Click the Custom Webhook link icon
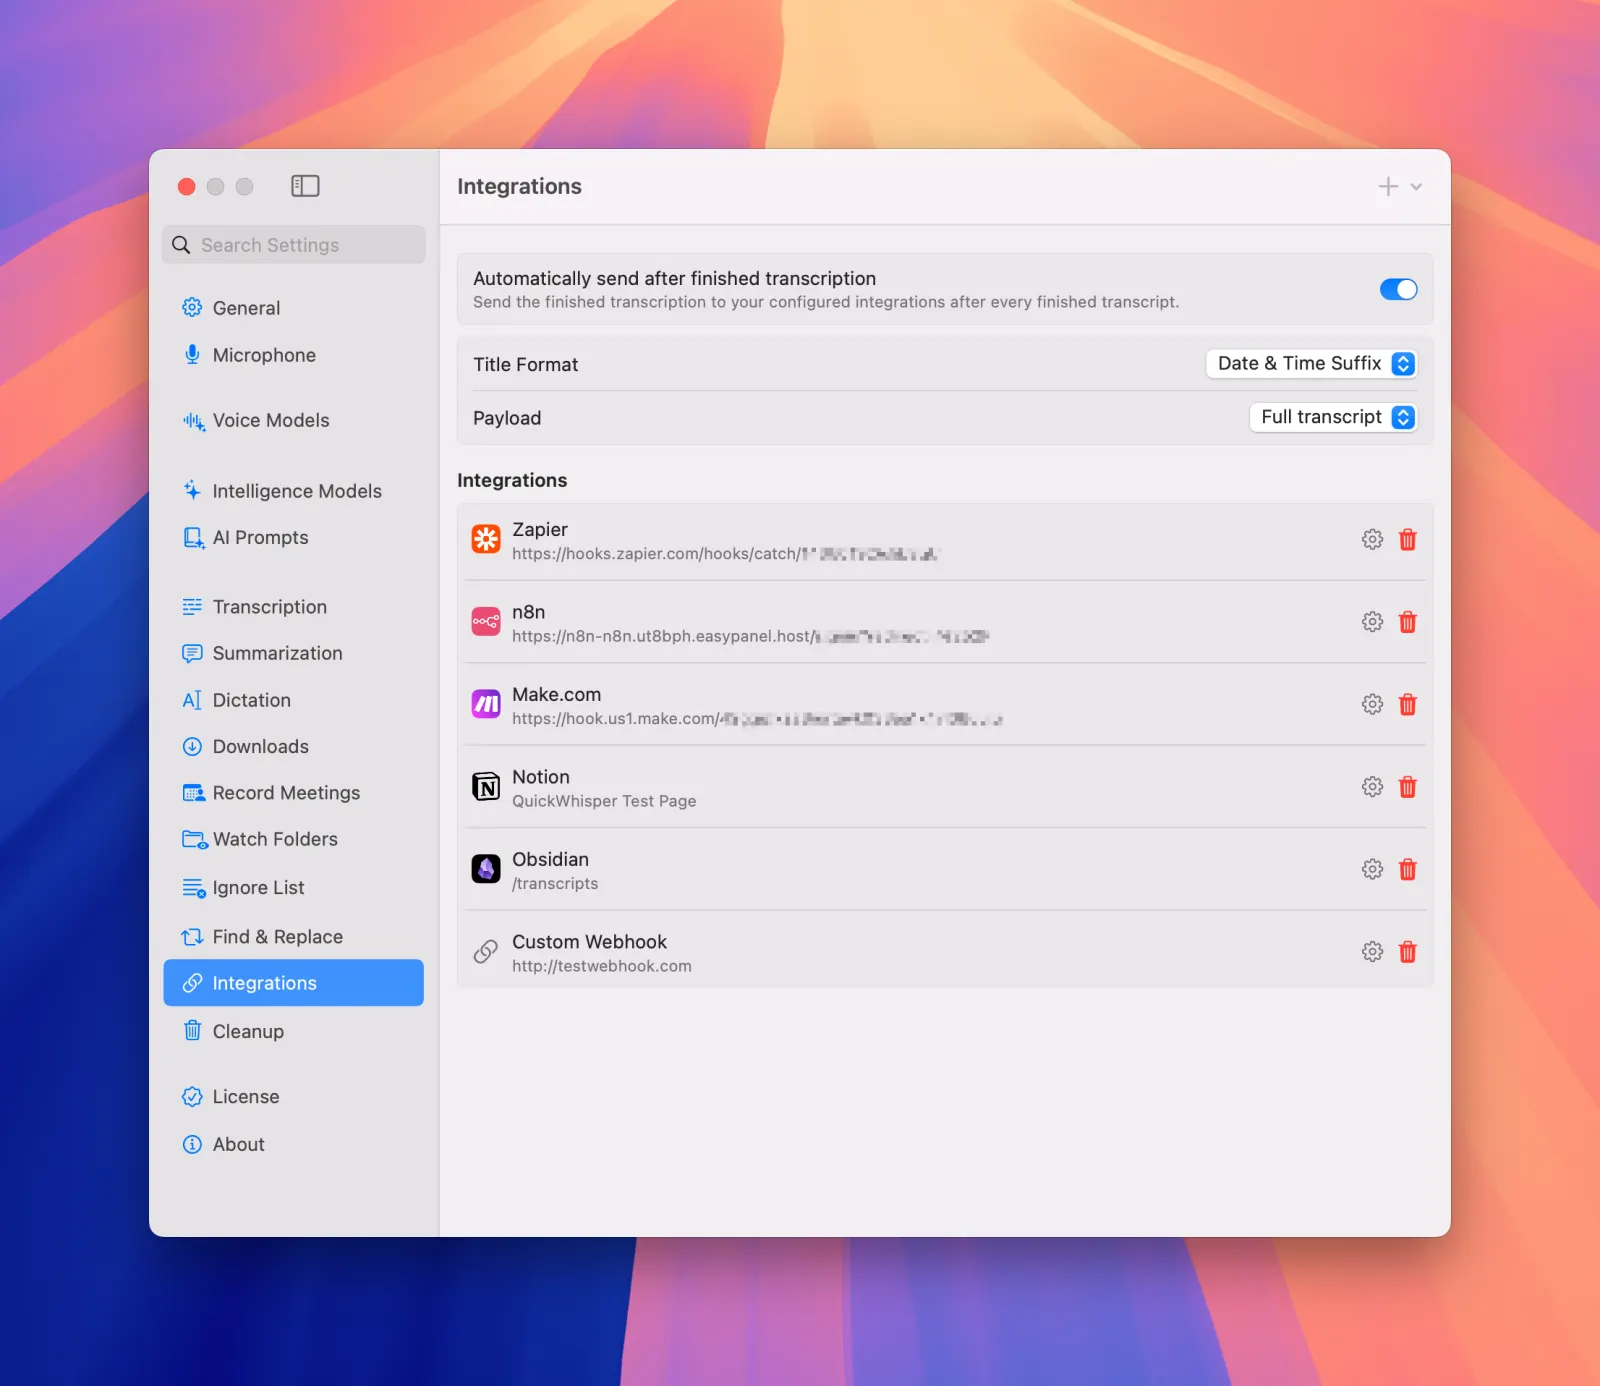 (x=486, y=952)
